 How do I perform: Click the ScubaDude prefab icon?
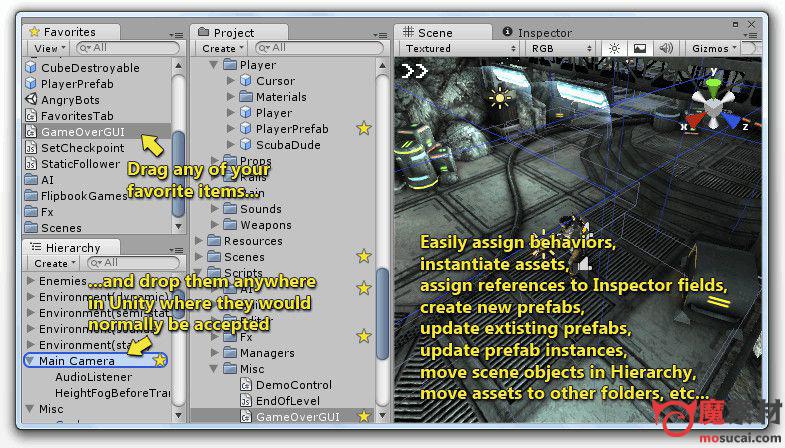tap(245, 145)
